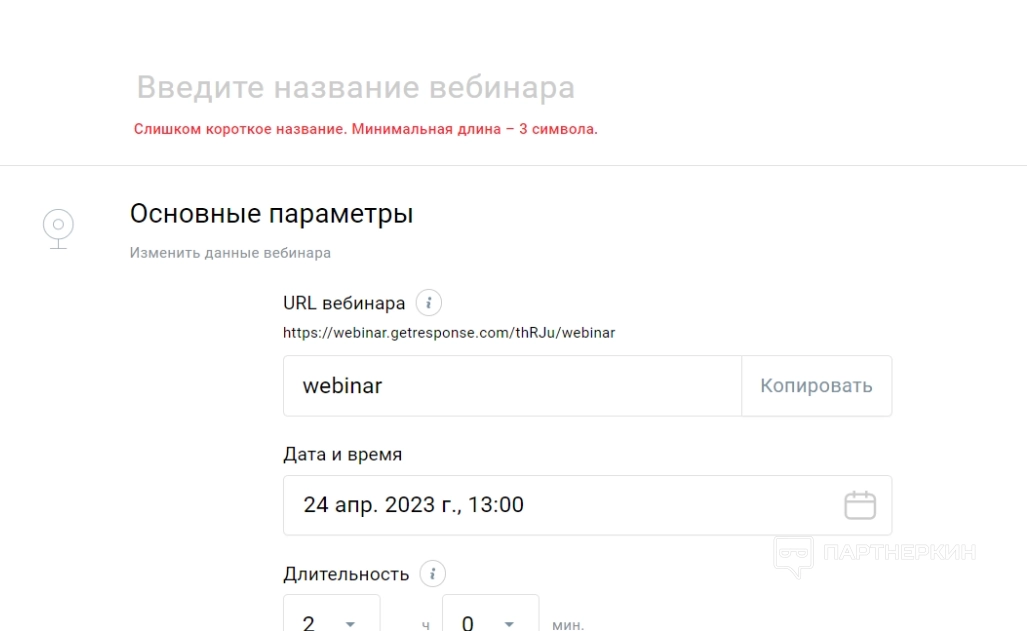Click the Дата и время label
The height and width of the screenshot is (631, 1027).
click(x=343, y=454)
